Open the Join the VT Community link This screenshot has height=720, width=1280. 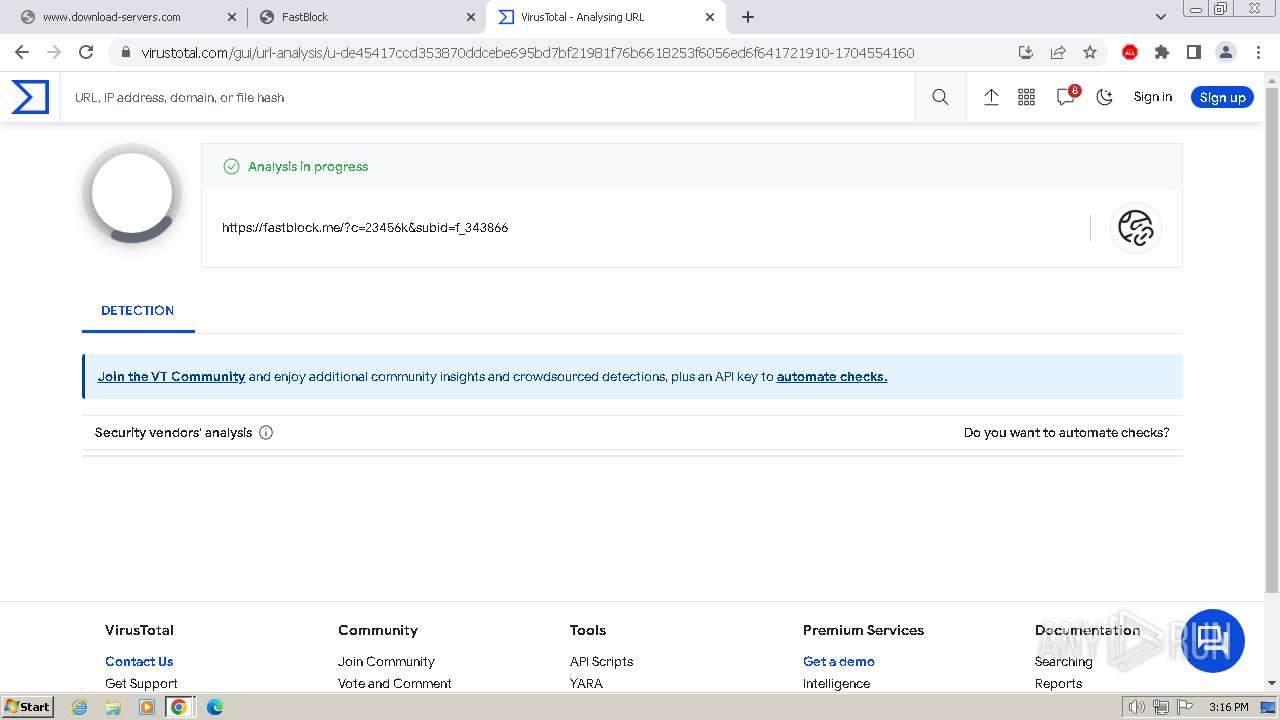pos(171,377)
